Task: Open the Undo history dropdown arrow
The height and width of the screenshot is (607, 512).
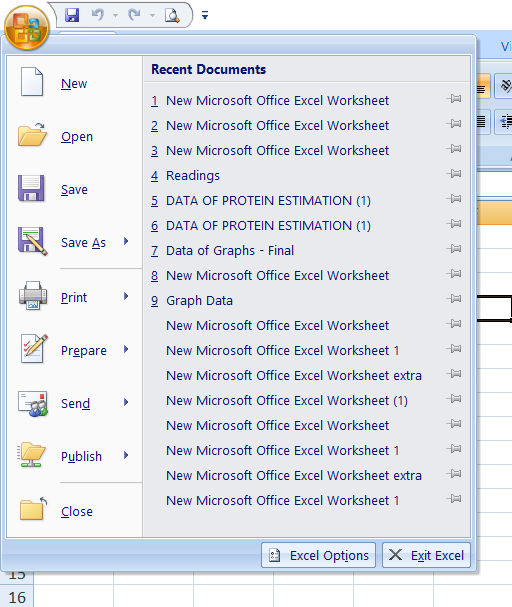Action: (x=115, y=15)
